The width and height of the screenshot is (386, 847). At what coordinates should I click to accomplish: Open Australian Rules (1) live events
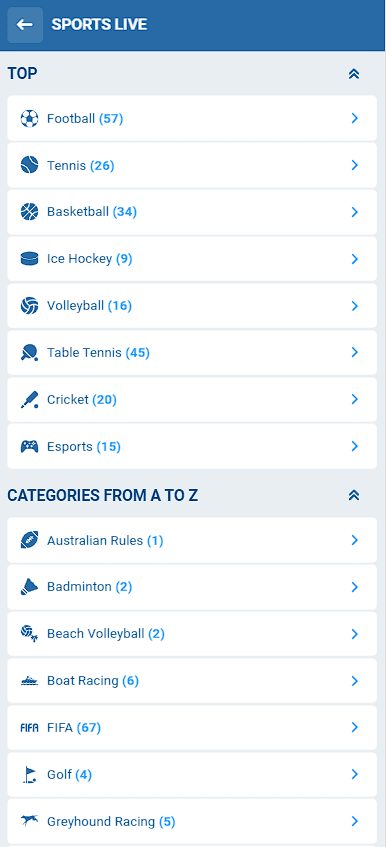[x=192, y=540]
